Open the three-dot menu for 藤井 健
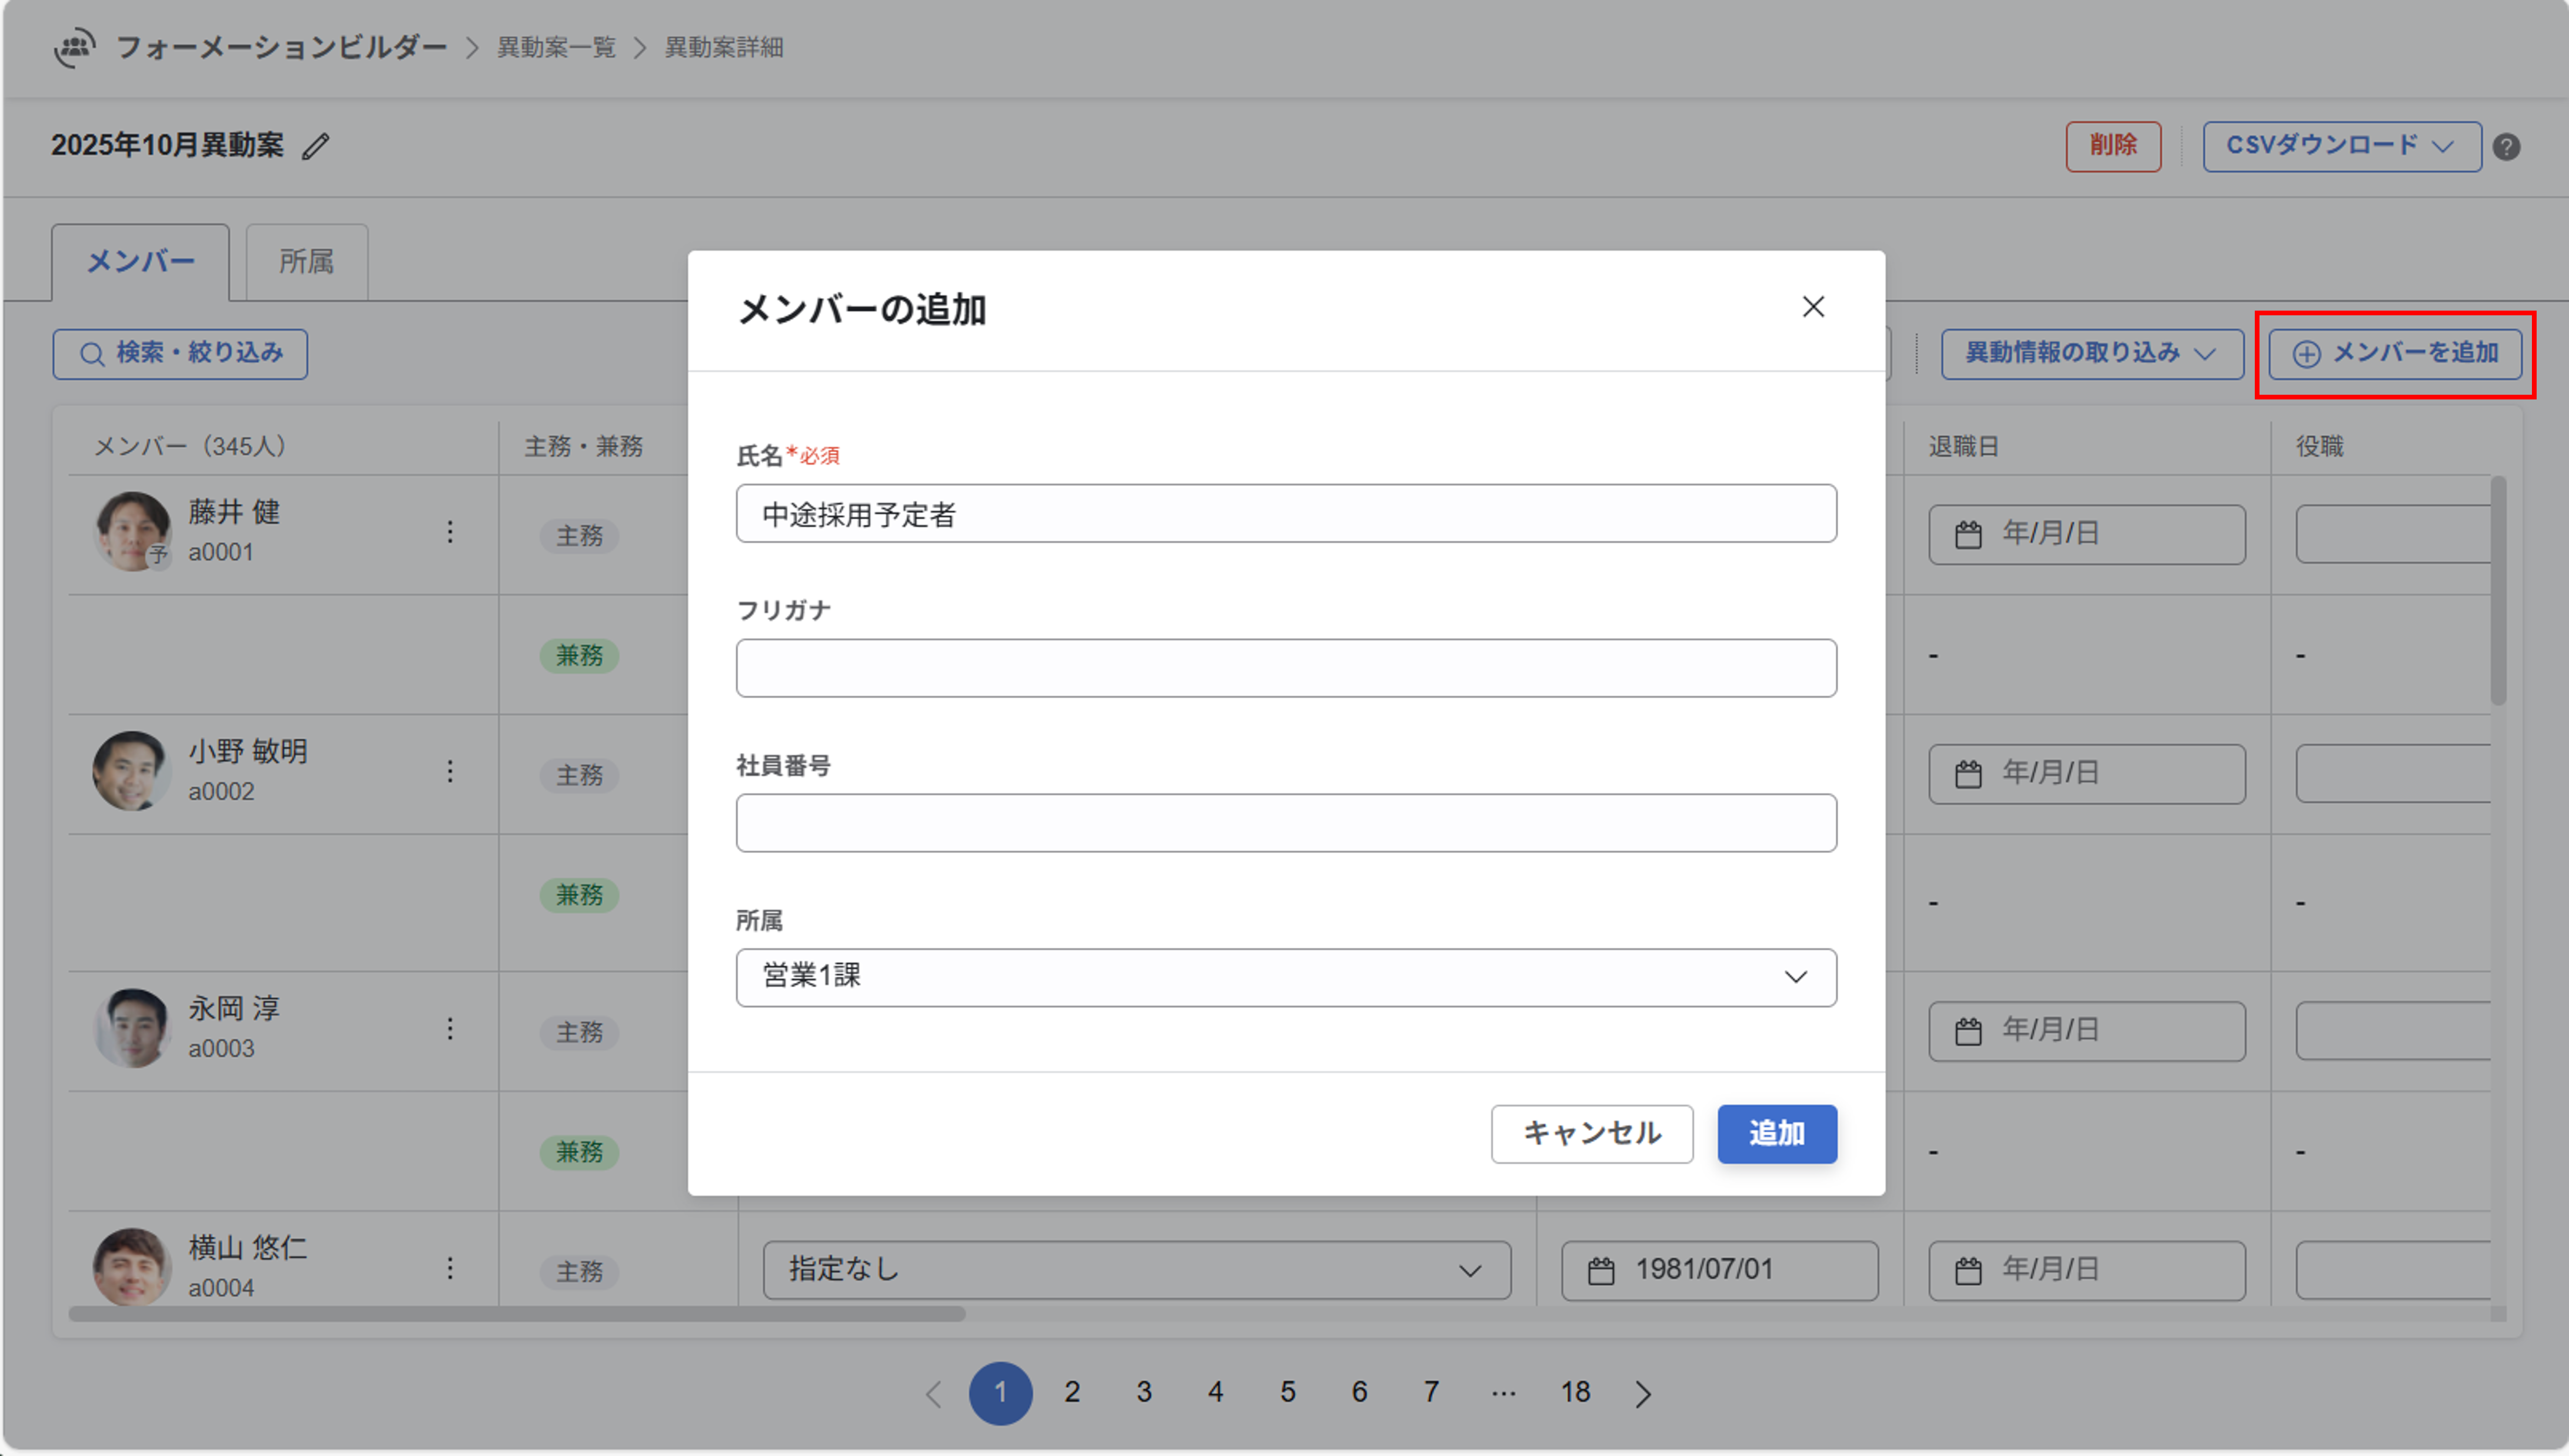This screenshot has height=1456, width=2569. (x=450, y=532)
